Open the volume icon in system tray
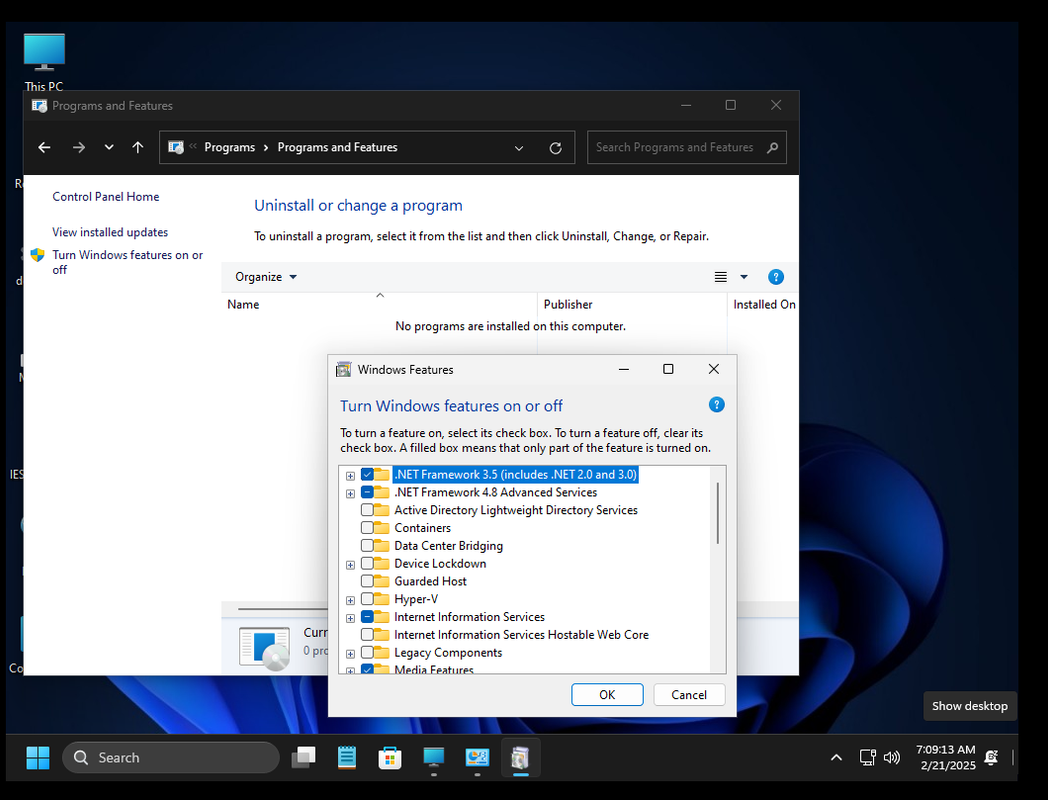The width and height of the screenshot is (1048, 800). click(x=892, y=758)
